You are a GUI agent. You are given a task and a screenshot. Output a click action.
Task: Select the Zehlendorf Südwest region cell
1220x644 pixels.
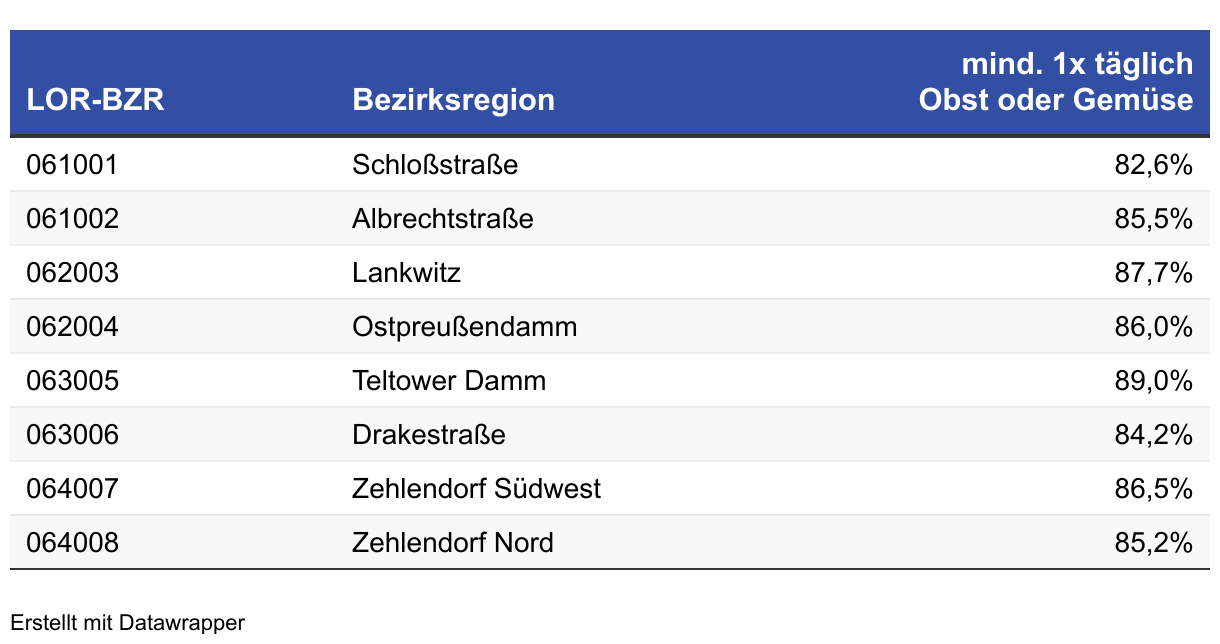pos(477,489)
